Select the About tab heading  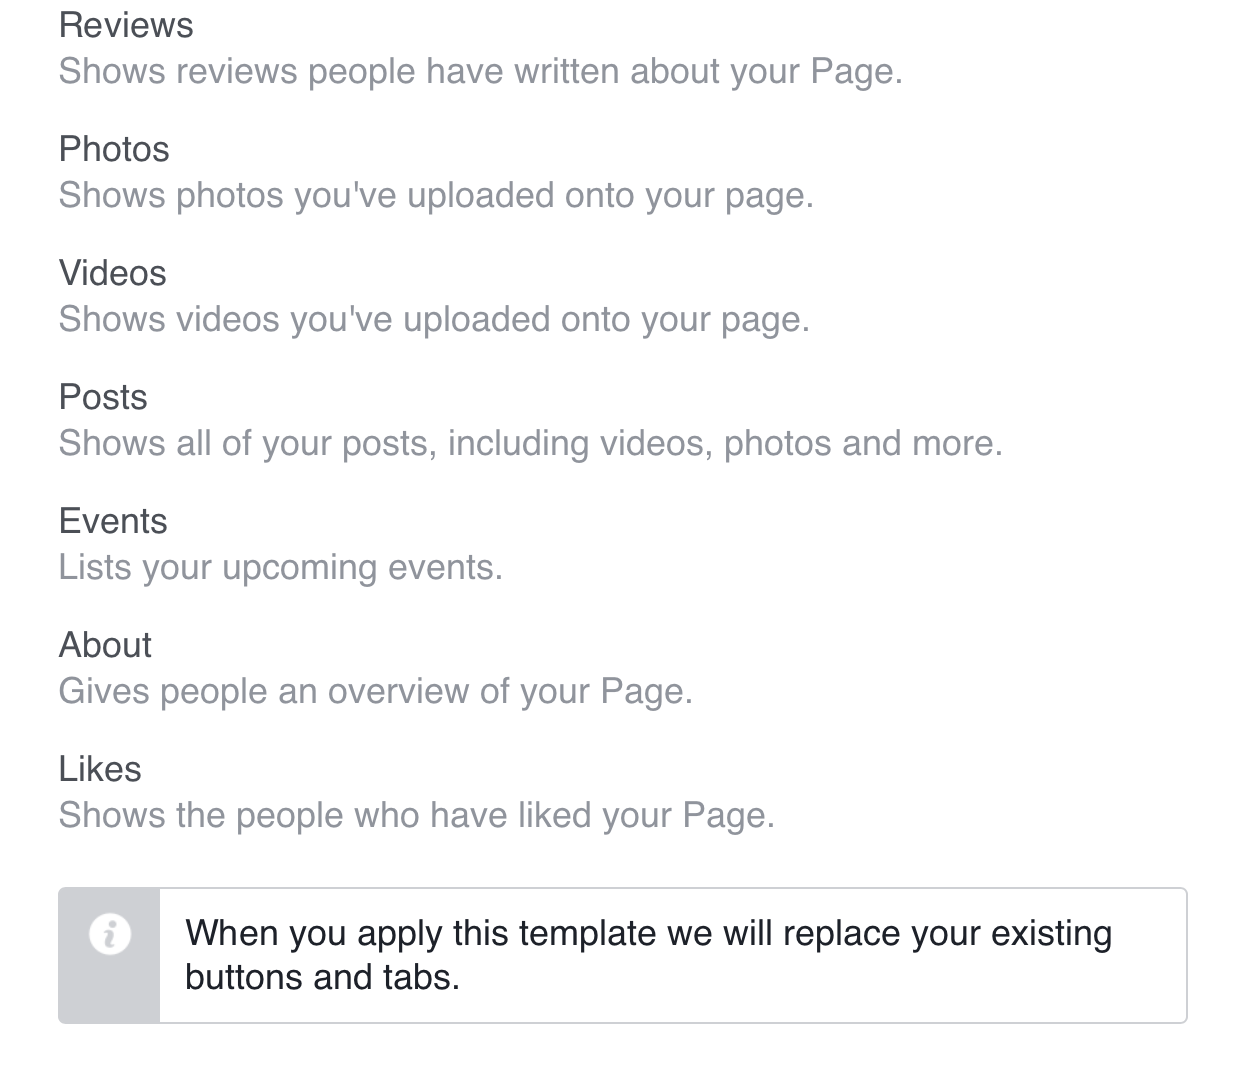105,645
